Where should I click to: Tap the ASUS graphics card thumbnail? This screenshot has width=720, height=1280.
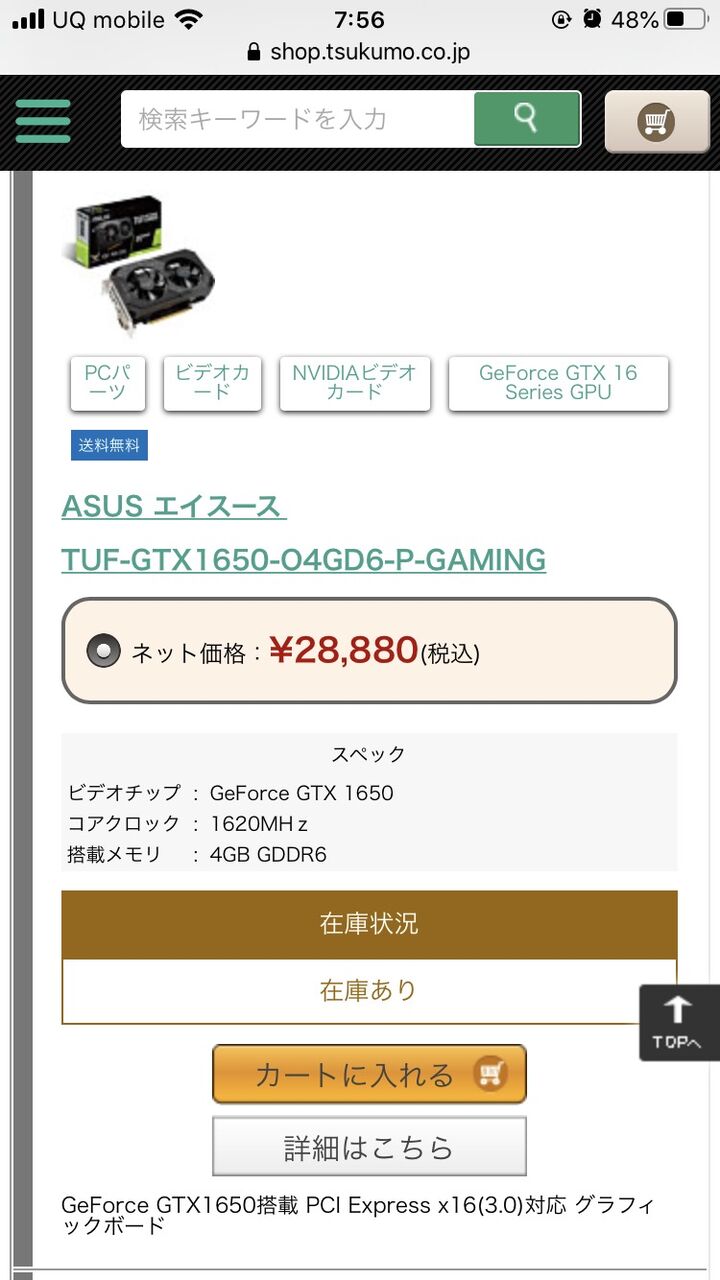point(139,263)
